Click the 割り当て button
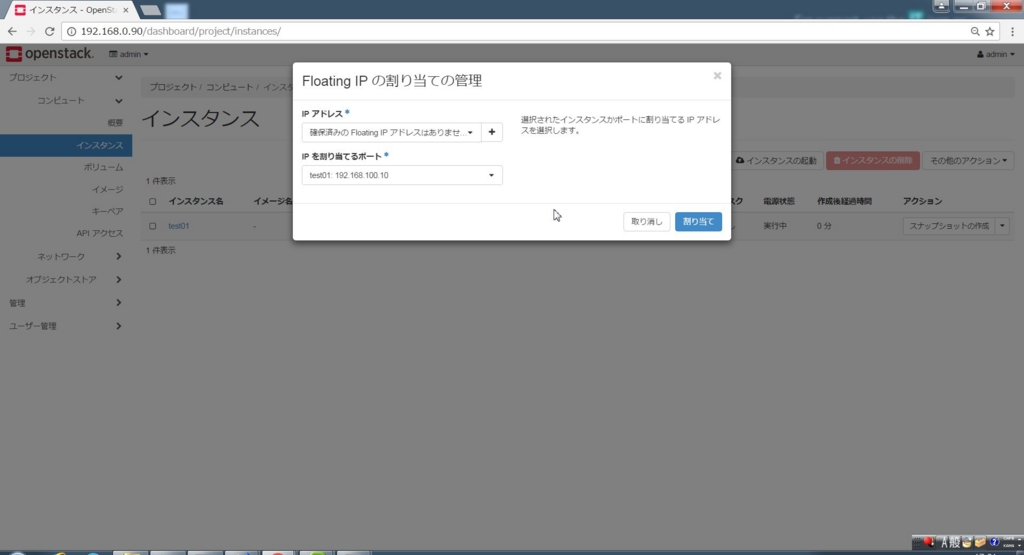 point(698,221)
